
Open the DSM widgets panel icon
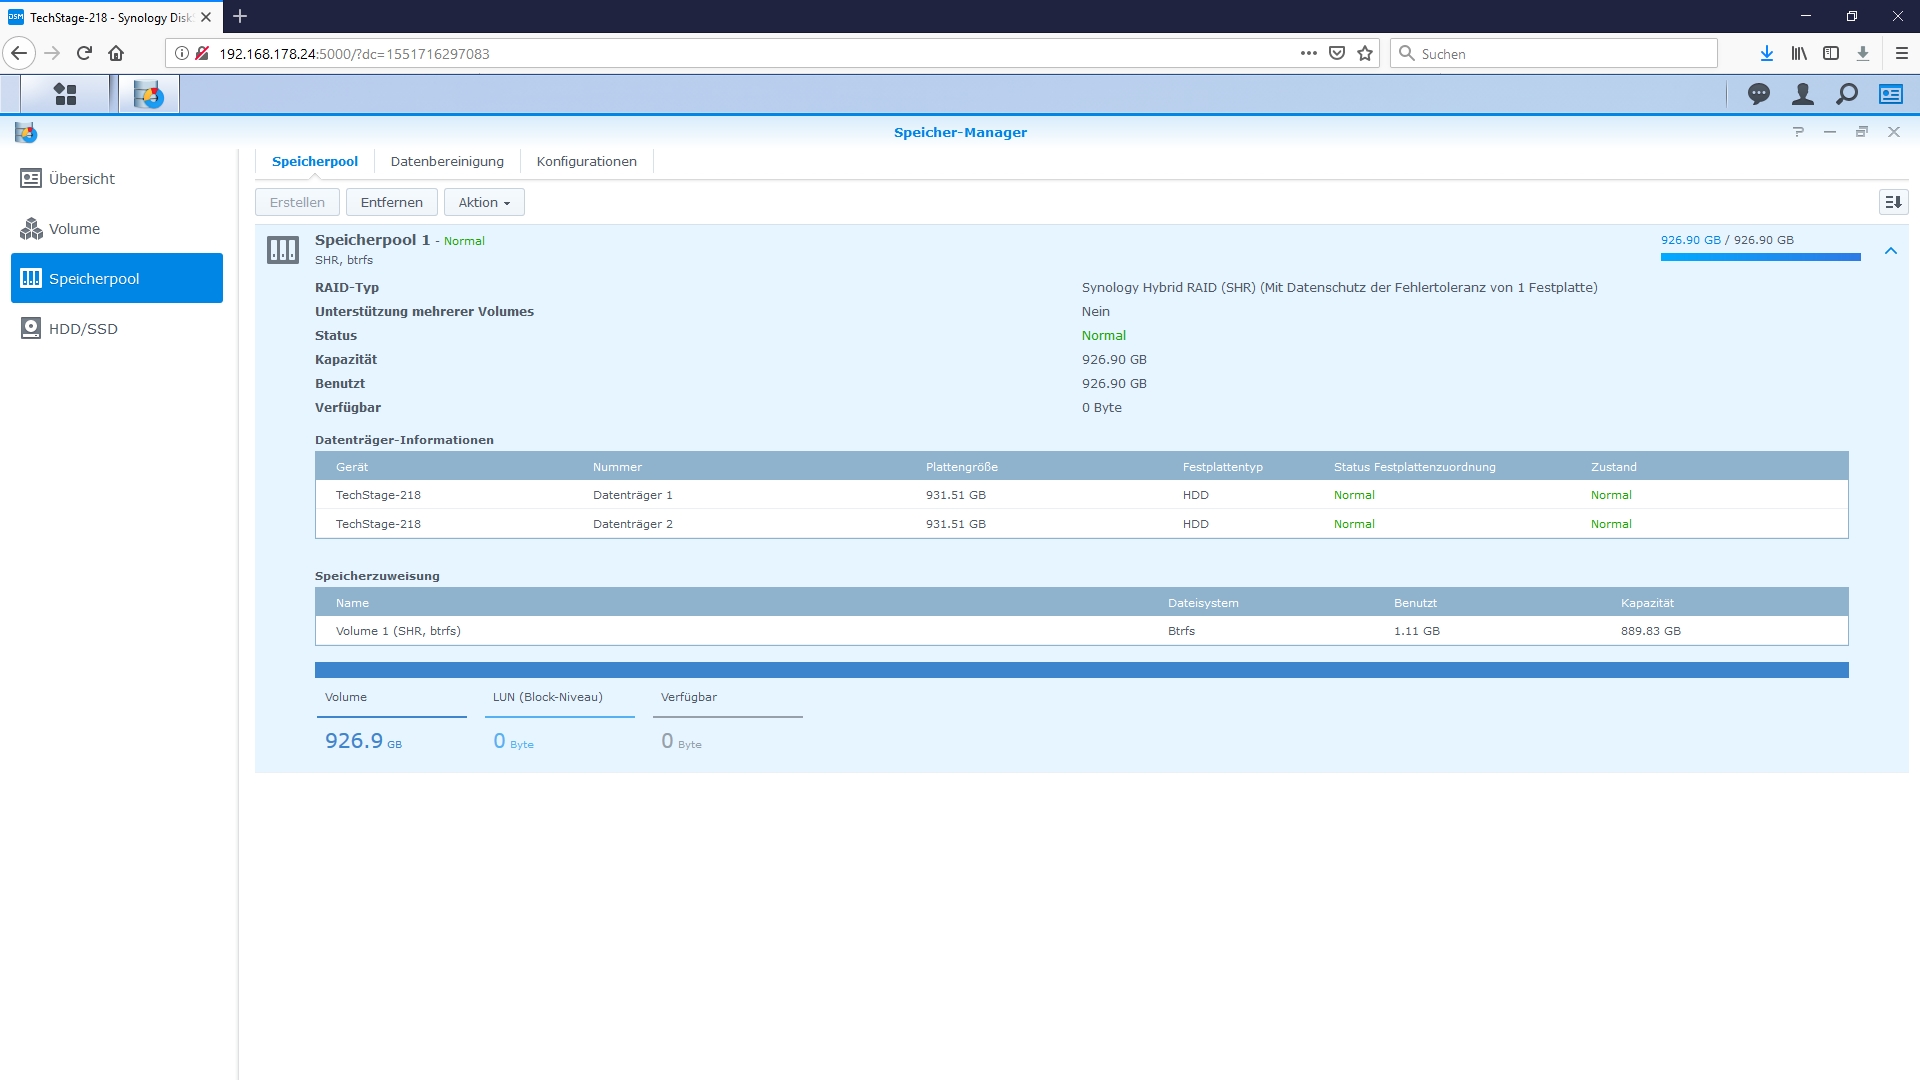[1890, 94]
